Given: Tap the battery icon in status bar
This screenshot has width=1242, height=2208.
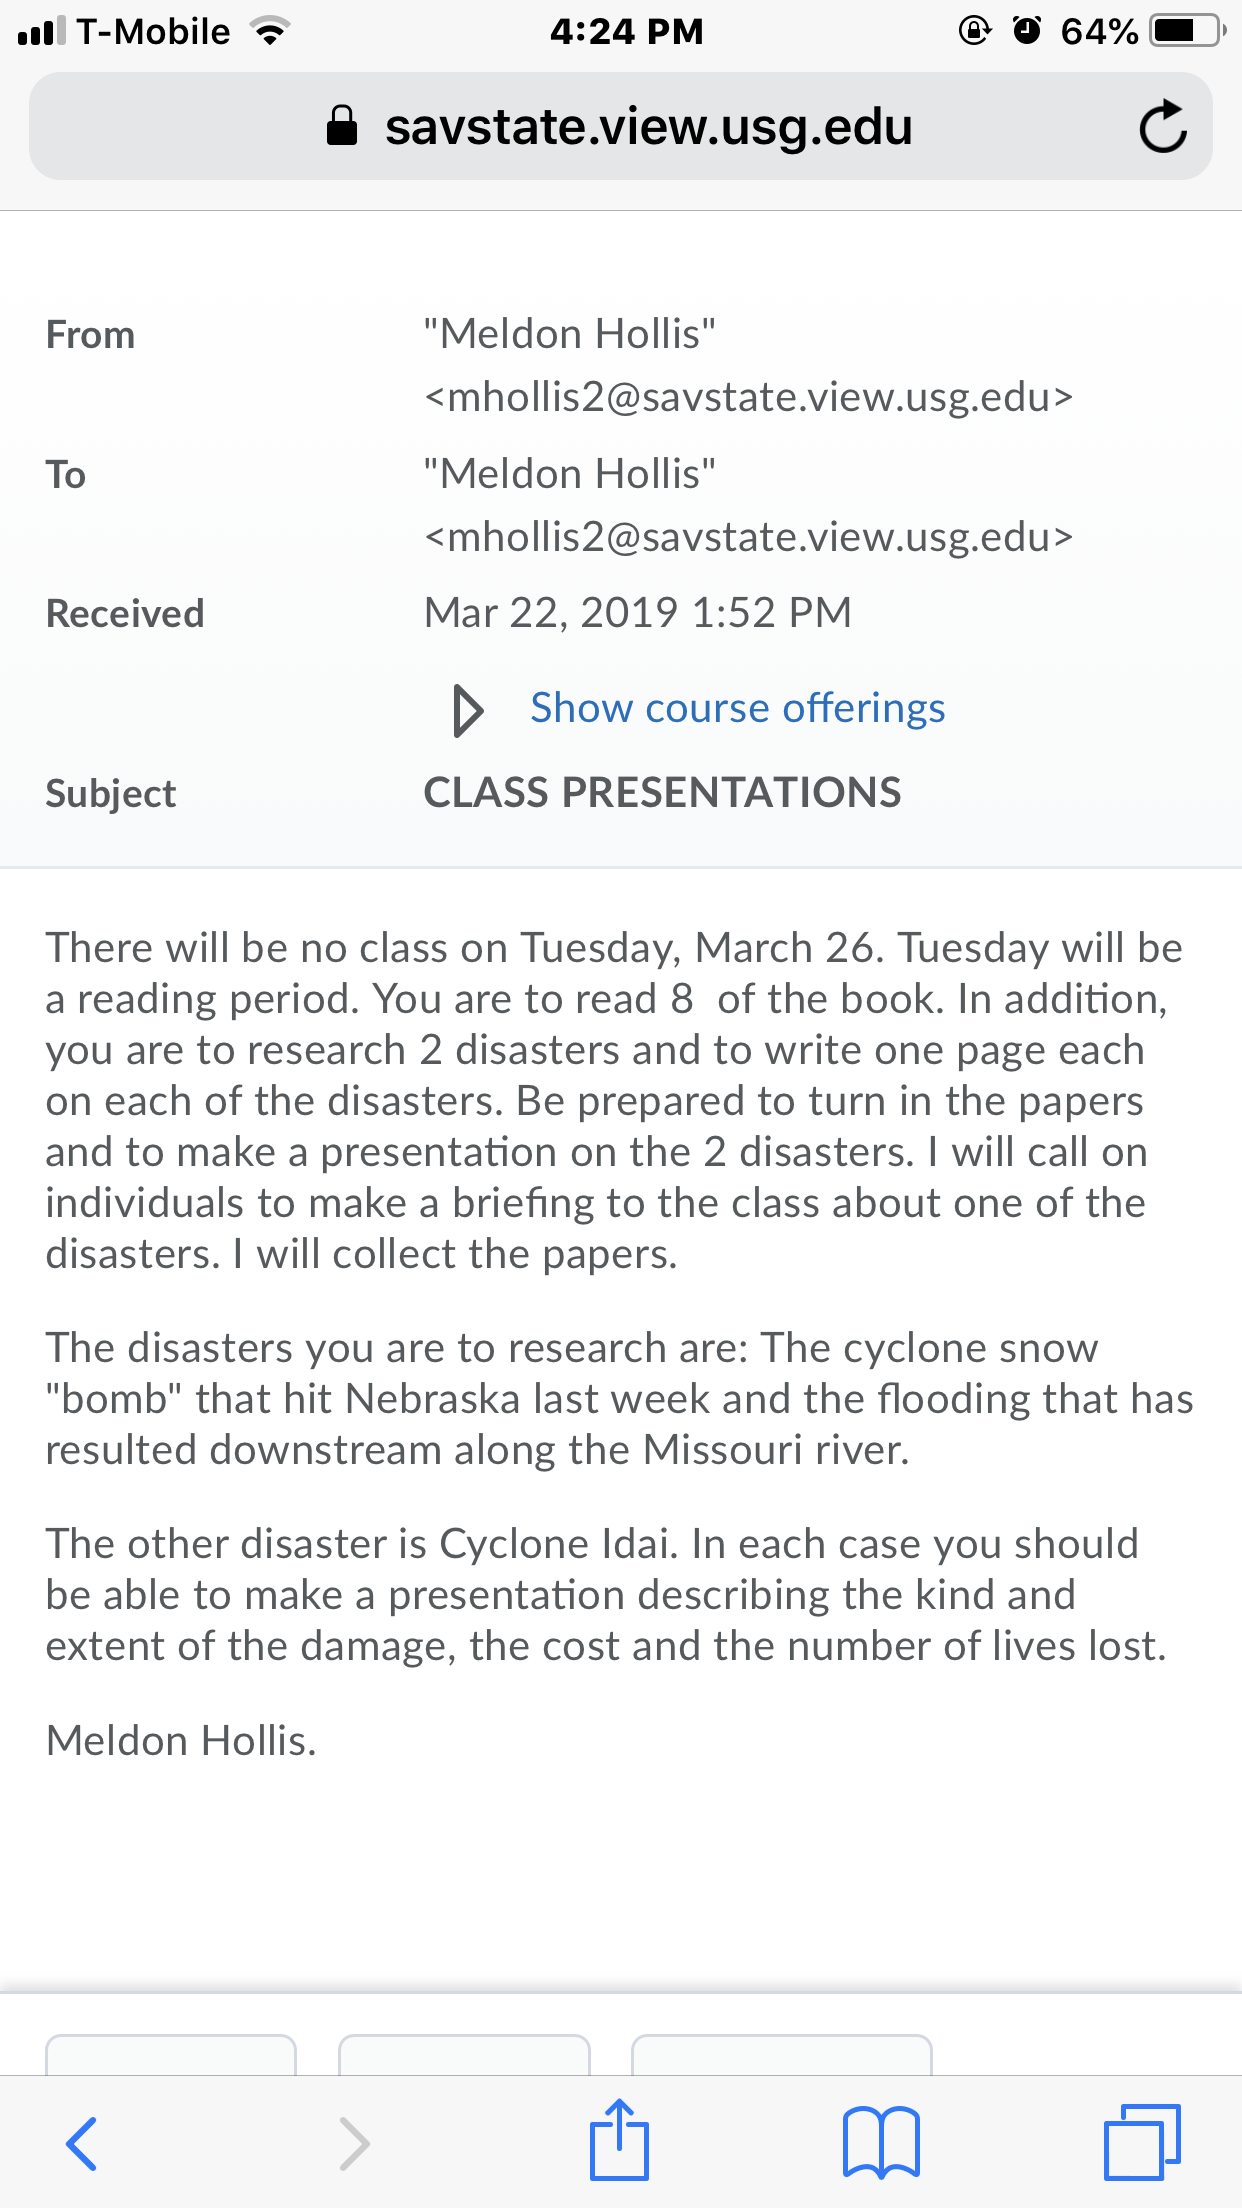Looking at the screenshot, I should pyautogui.click(x=1187, y=31).
